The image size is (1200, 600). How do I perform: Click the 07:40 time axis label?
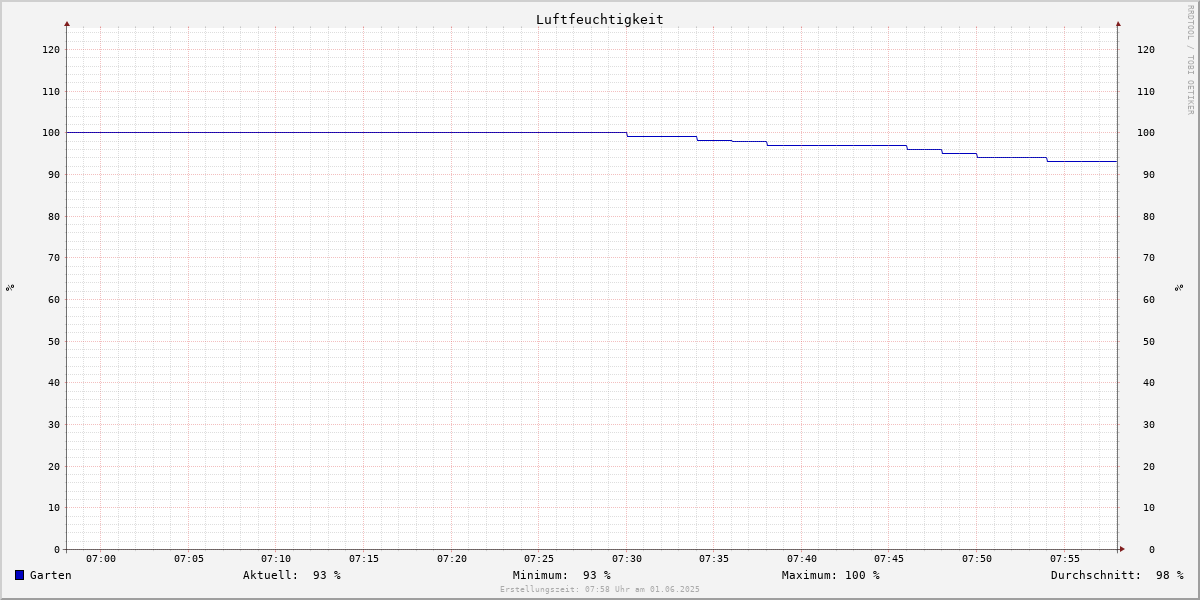tap(802, 559)
